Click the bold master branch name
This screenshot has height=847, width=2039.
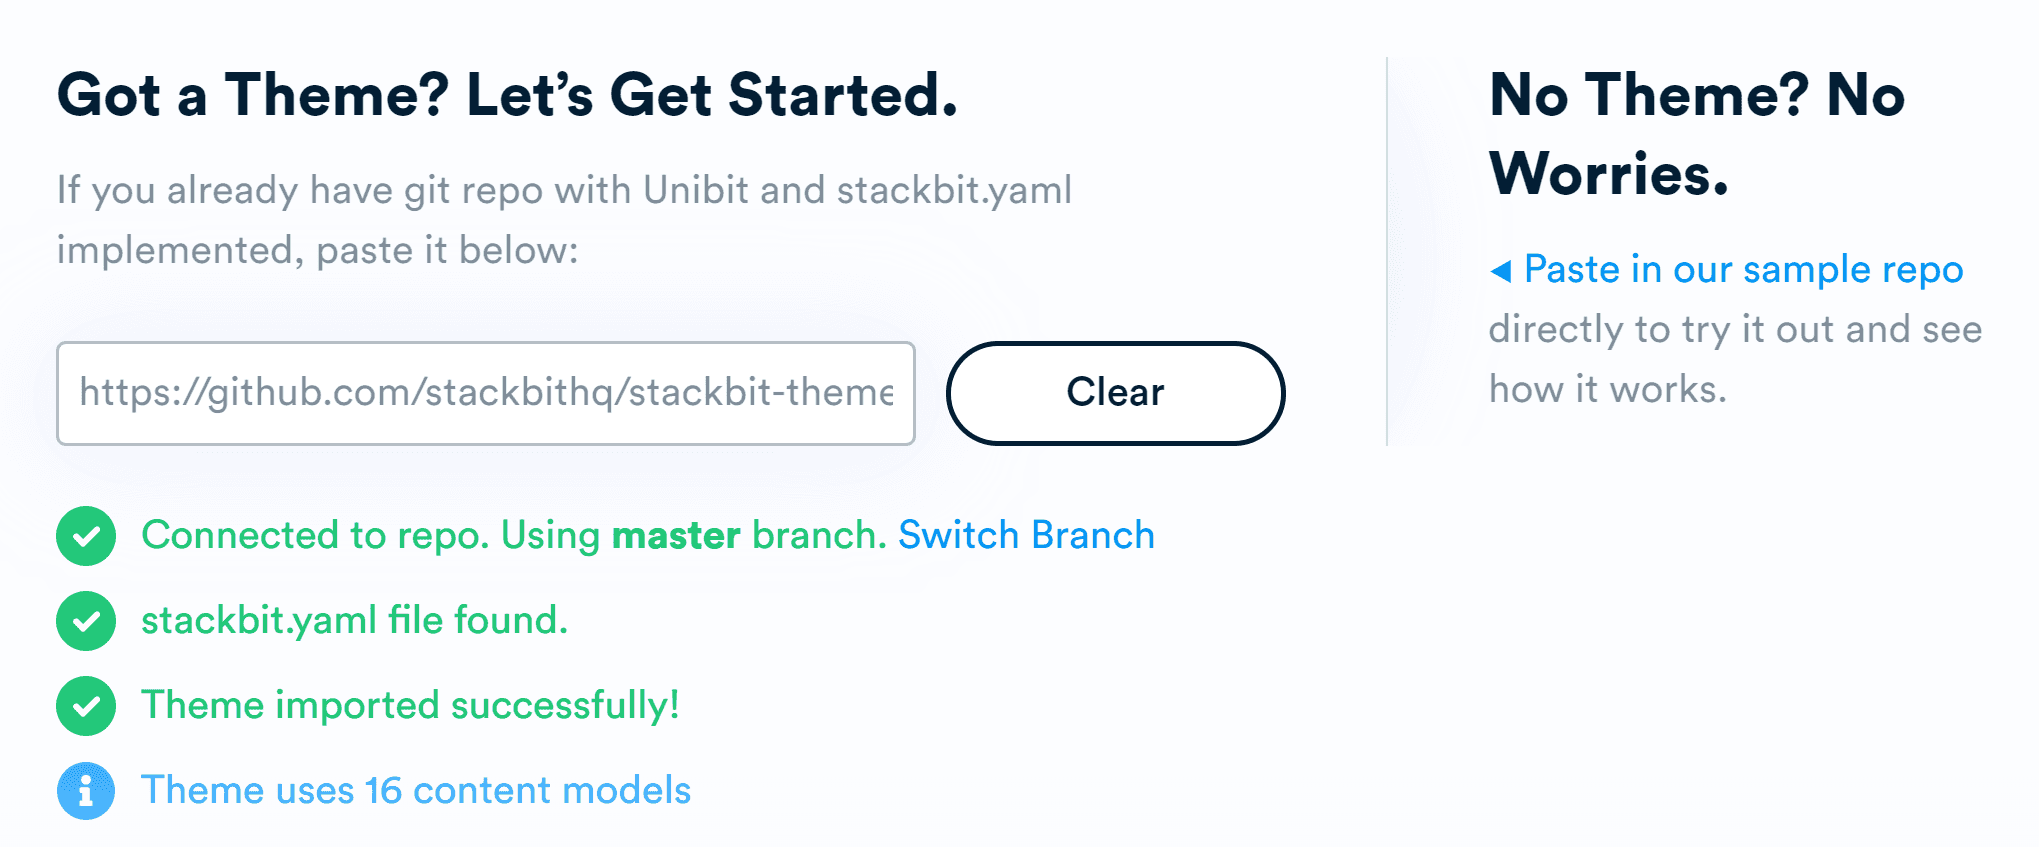pos(676,536)
